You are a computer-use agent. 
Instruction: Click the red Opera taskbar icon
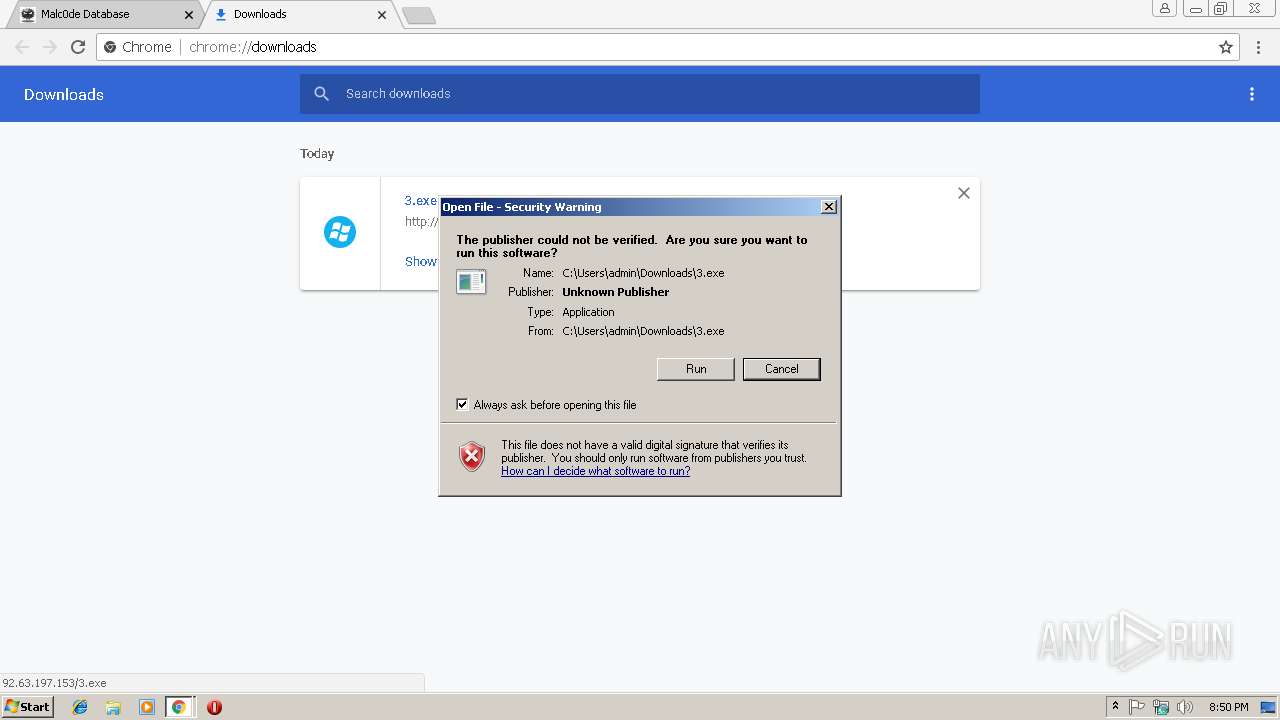click(214, 707)
